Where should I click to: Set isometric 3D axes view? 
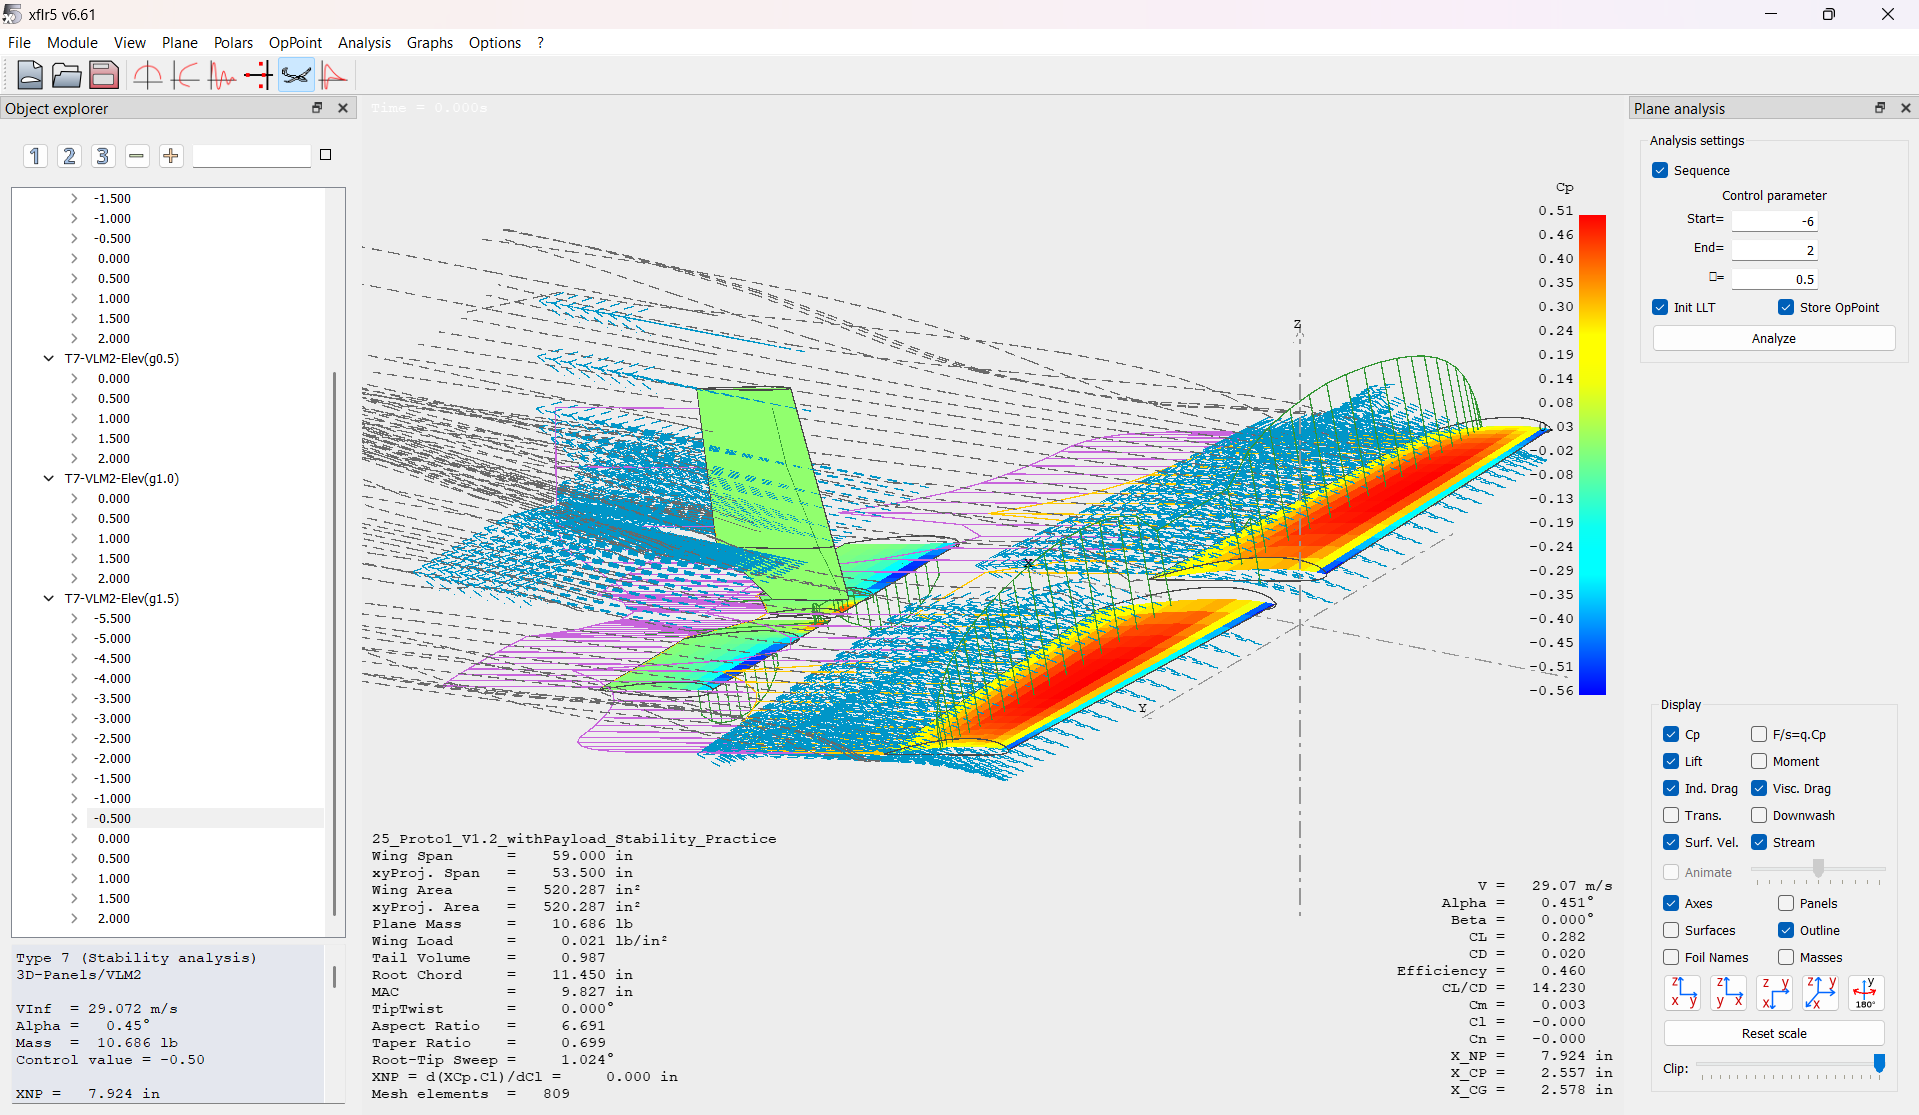pos(1820,993)
